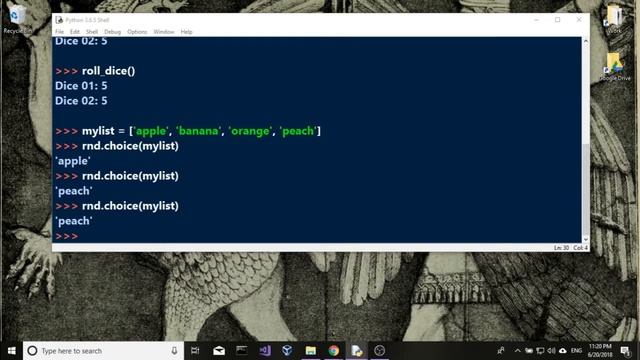Click the Ln: 30 status indicator

click(x=561, y=248)
